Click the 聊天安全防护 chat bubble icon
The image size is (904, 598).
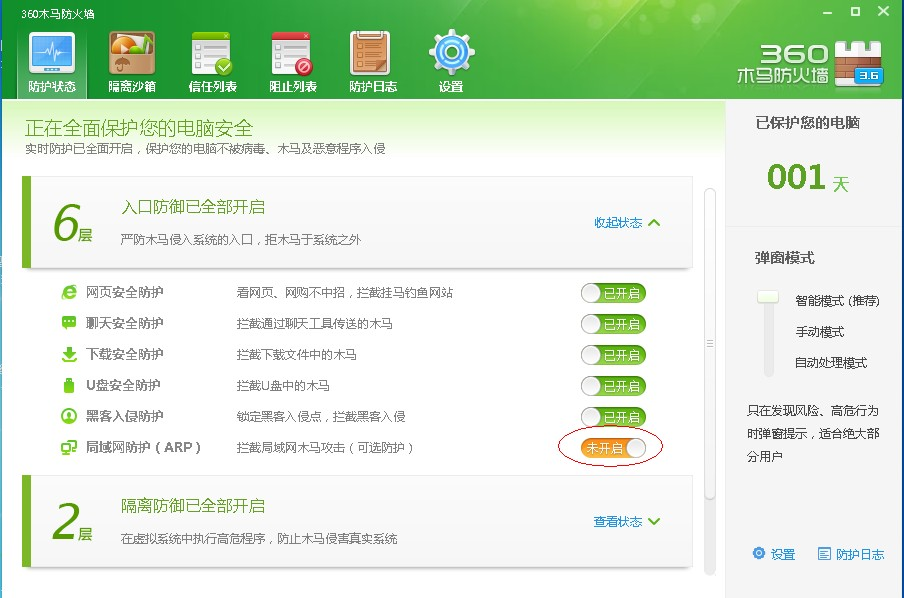pyautogui.click(x=69, y=323)
